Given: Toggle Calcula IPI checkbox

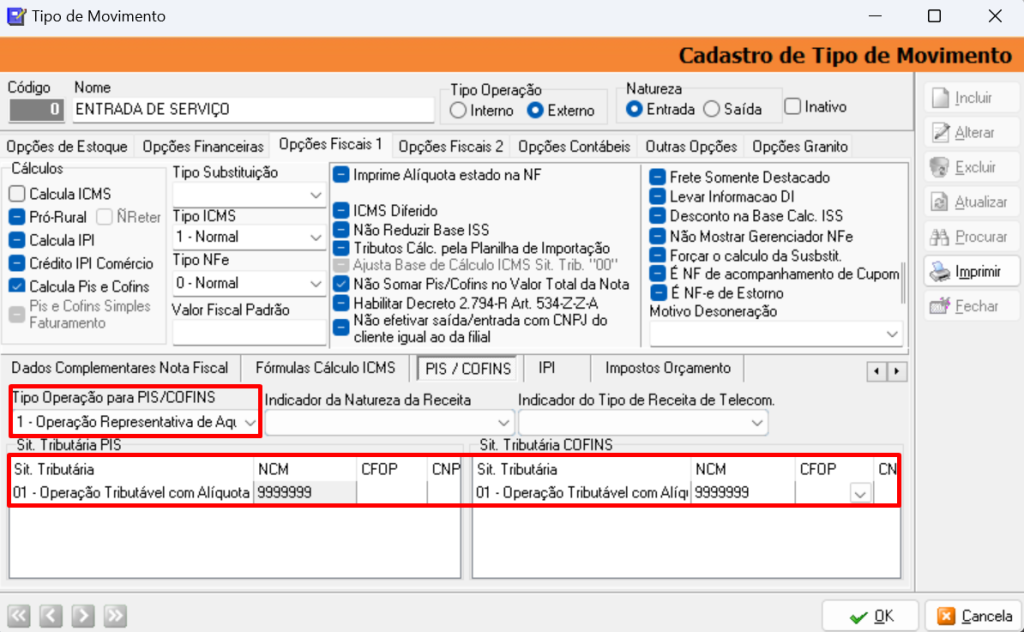Looking at the screenshot, I should coord(17,240).
